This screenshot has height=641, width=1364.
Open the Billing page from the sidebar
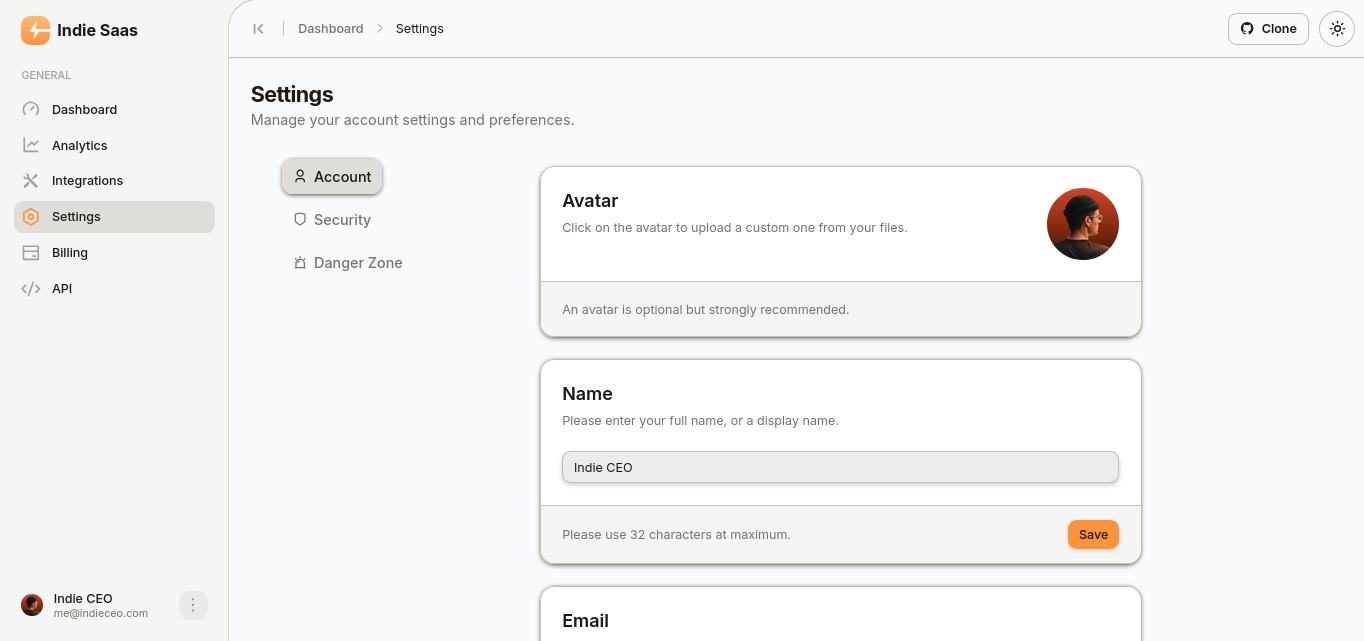pyautogui.click(x=114, y=253)
